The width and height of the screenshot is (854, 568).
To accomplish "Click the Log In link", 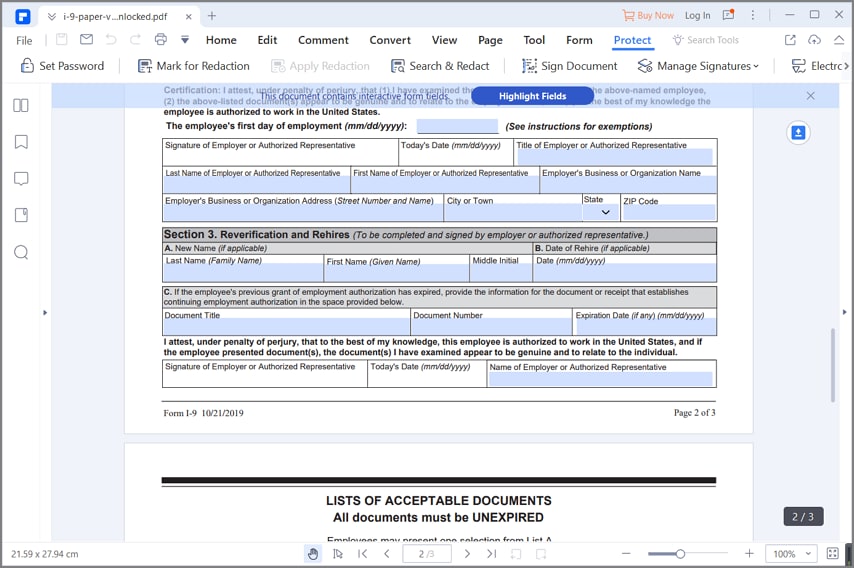I will pos(698,16).
